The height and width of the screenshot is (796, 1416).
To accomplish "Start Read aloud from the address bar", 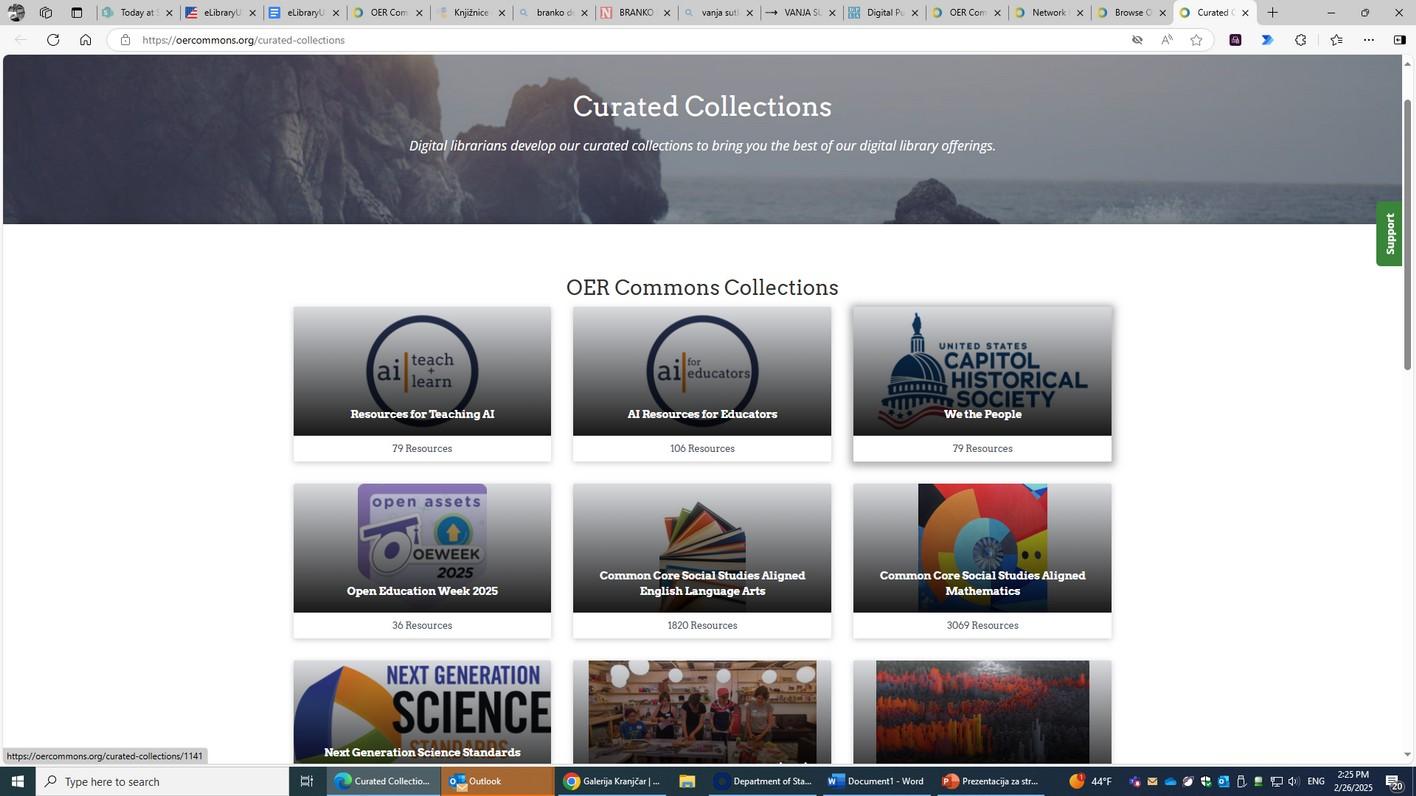I will (1166, 40).
